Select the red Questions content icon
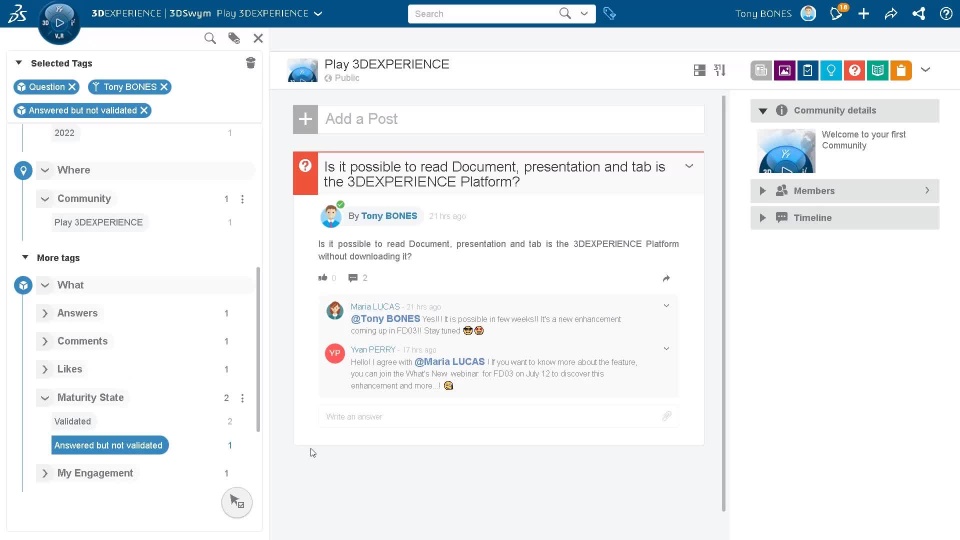The height and width of the screenshot is (540, 960). point(854,70)
